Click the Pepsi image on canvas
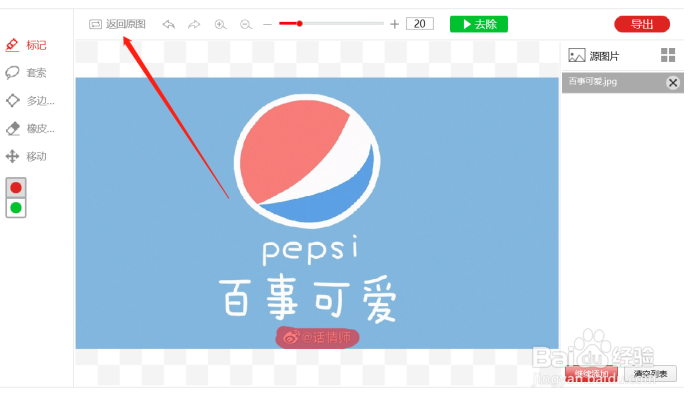 click(x=317, y=213)
